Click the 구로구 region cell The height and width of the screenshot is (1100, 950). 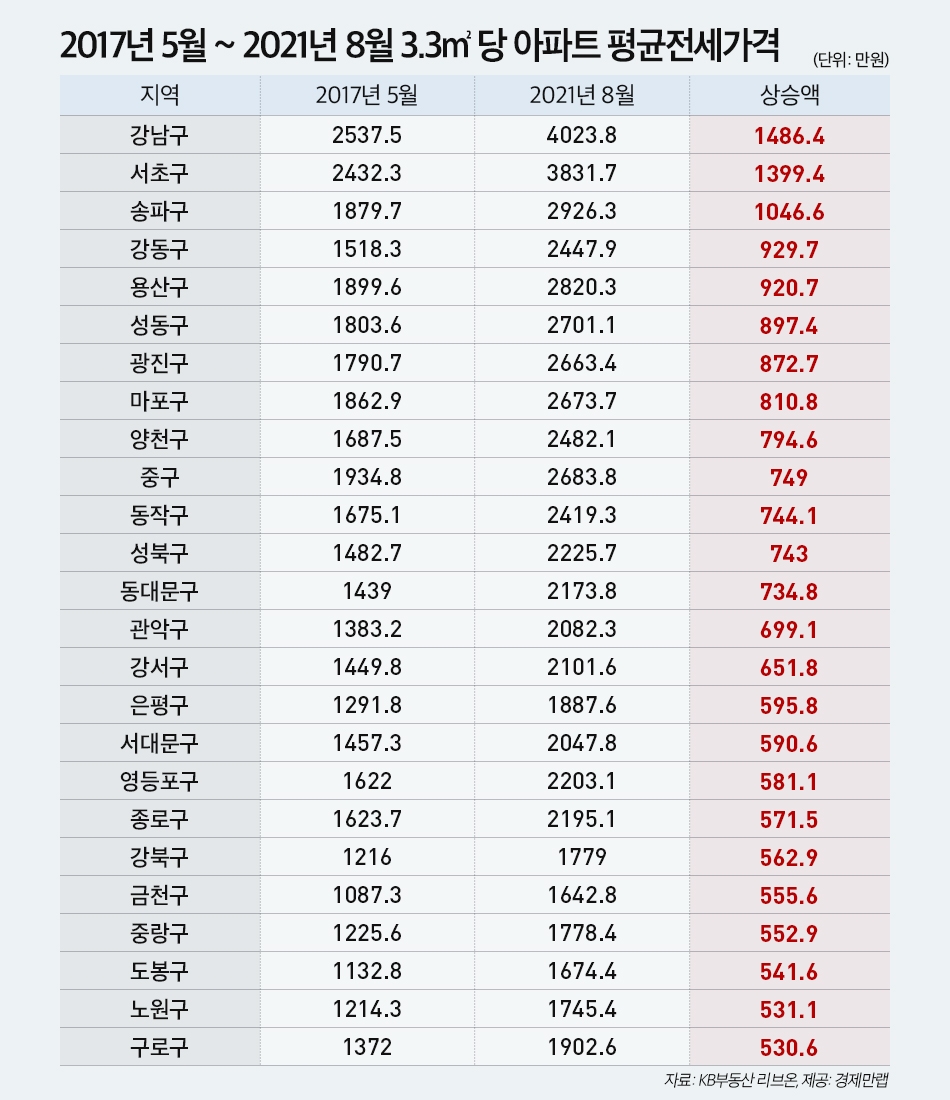159,1047
